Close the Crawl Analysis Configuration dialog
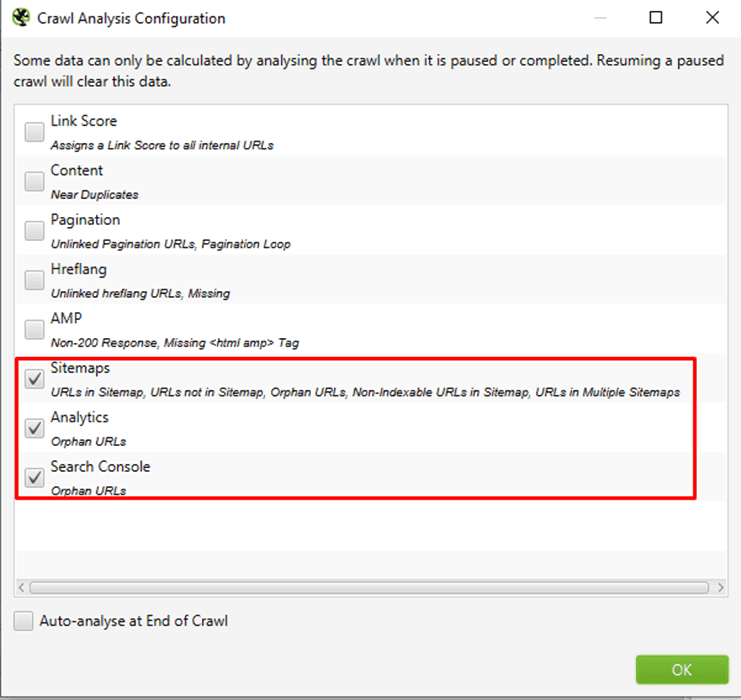 pyautogui.click(x=712, y=18)
